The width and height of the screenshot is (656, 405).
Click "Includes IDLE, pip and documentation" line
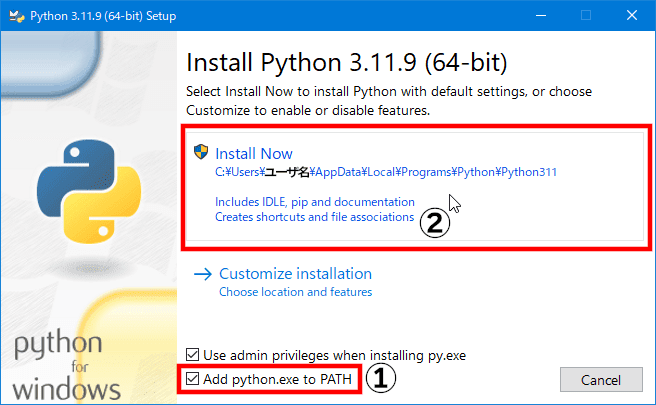[x=315, y=202]
